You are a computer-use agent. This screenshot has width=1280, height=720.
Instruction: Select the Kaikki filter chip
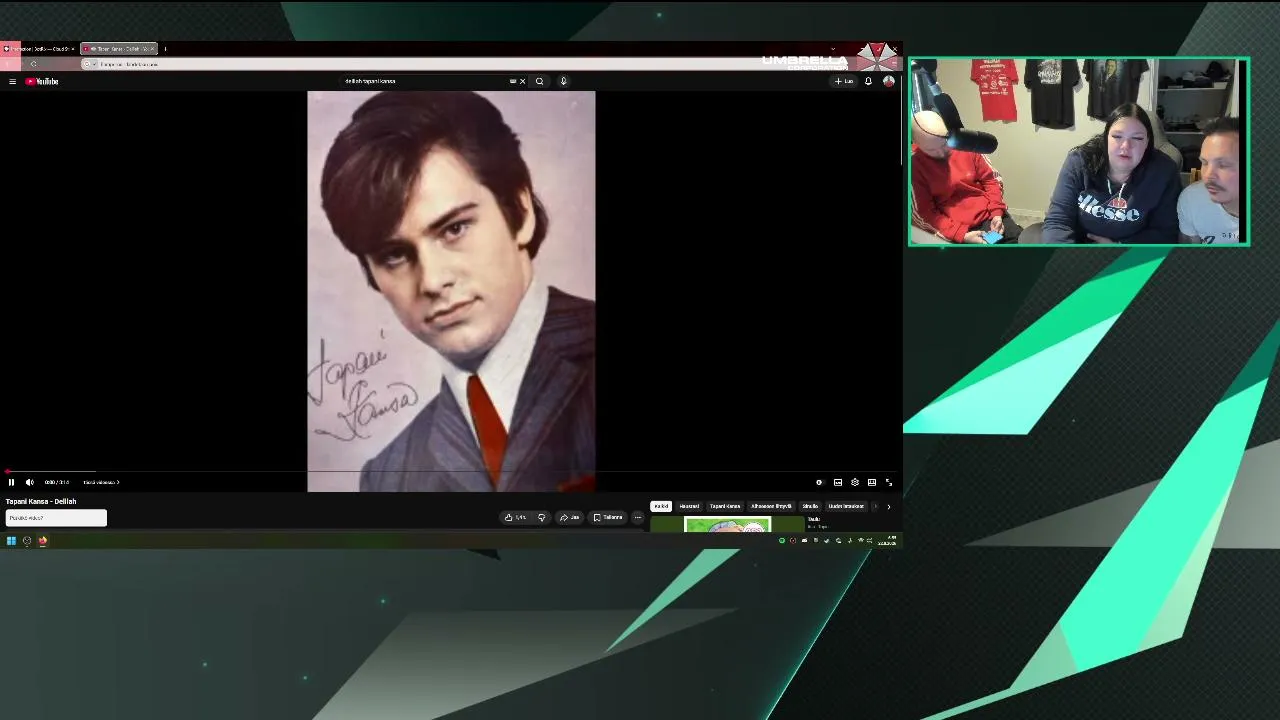[661, 506]
